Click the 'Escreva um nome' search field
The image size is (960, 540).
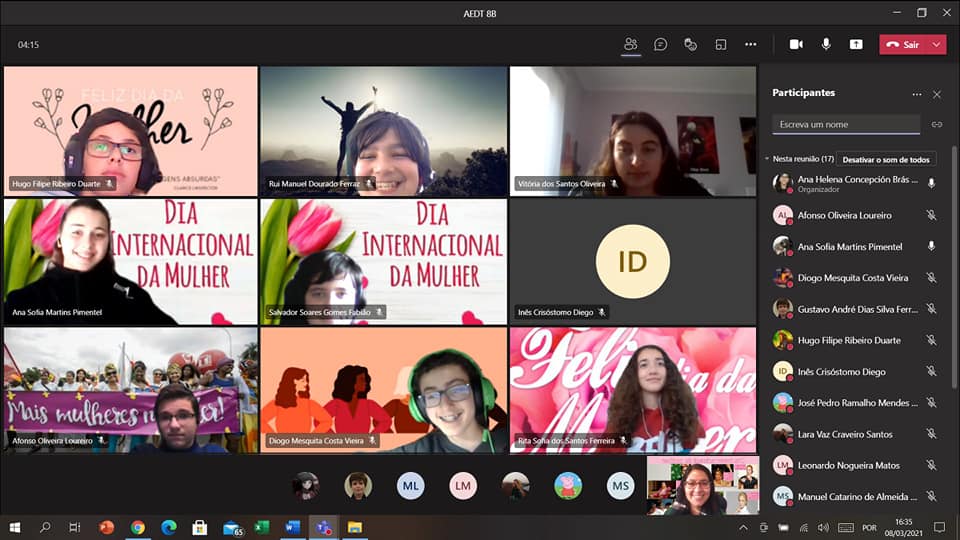845,125
